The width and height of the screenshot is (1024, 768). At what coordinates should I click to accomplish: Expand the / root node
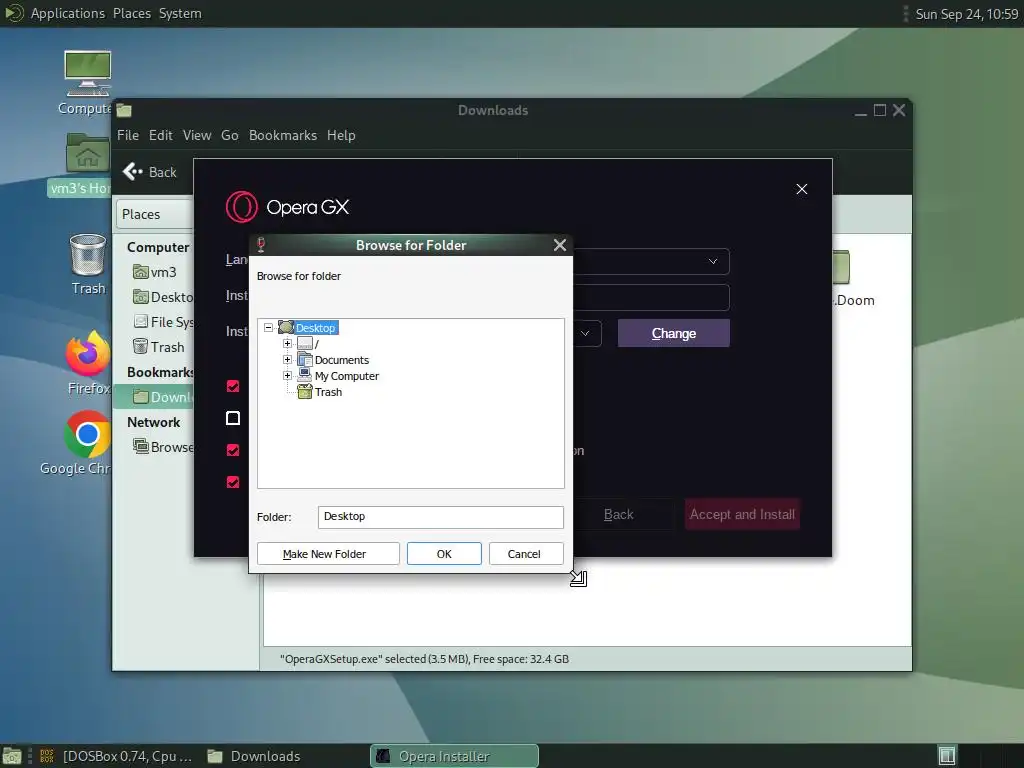[287, 344]
